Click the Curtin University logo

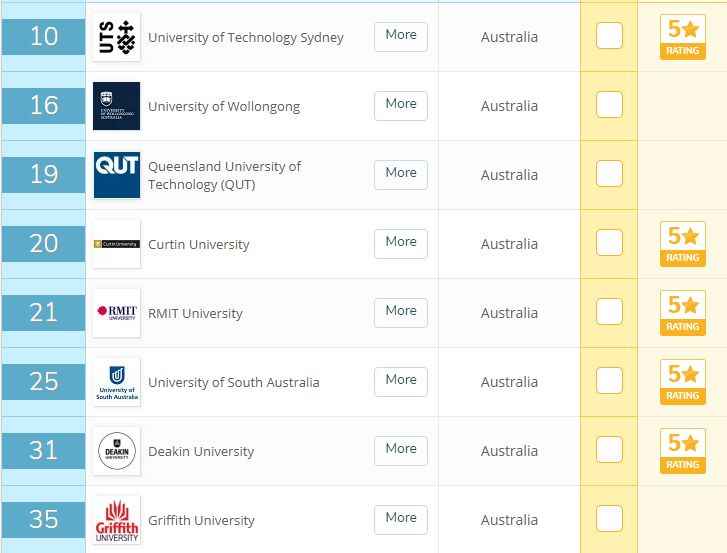(x=116, y=244)
